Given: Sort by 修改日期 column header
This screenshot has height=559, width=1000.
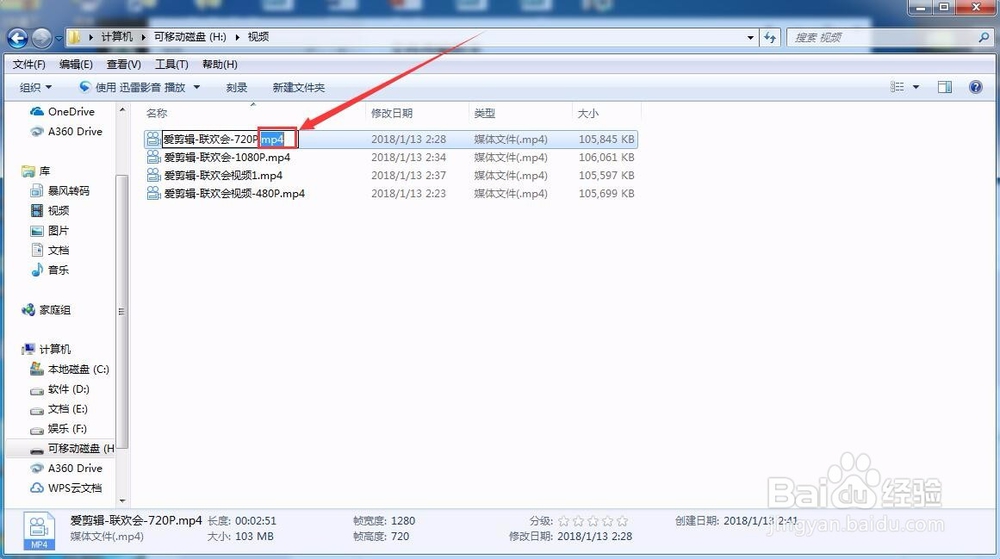Looking at the screenshot, I should [392, 113].
